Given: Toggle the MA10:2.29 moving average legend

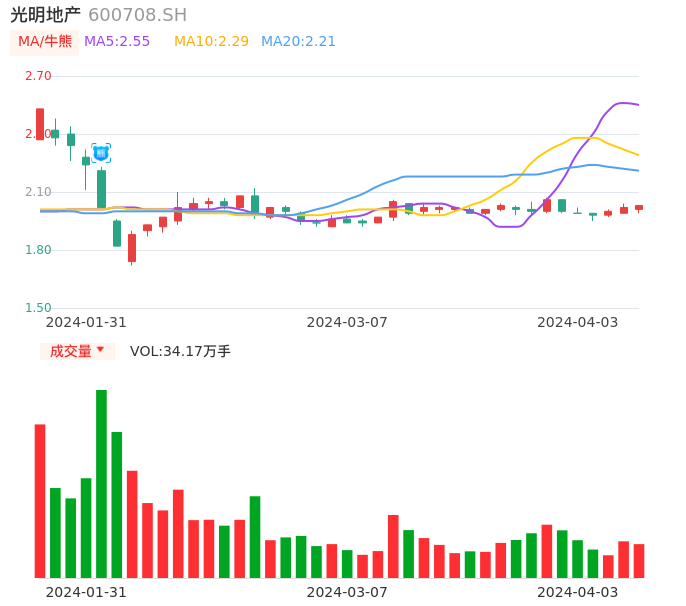Looking at the screenshot, I should click(x=211, y=42).
